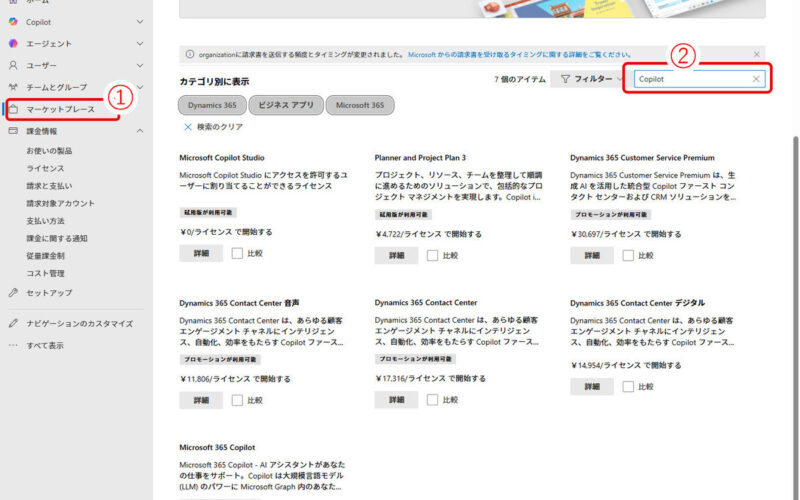Click the page vertical scrollbar
Image resolution: width=800 pixels, height=500 pixels.
pos(796,316)
